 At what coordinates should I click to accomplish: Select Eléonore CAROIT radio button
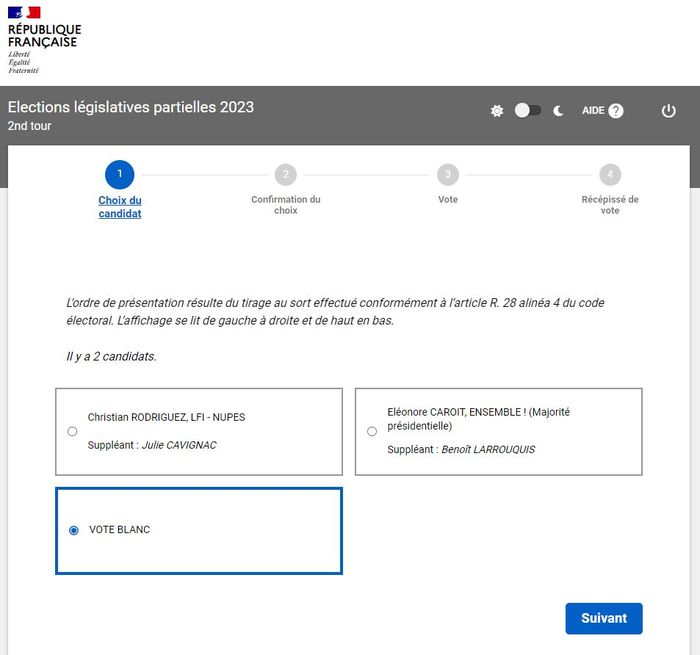372,432
